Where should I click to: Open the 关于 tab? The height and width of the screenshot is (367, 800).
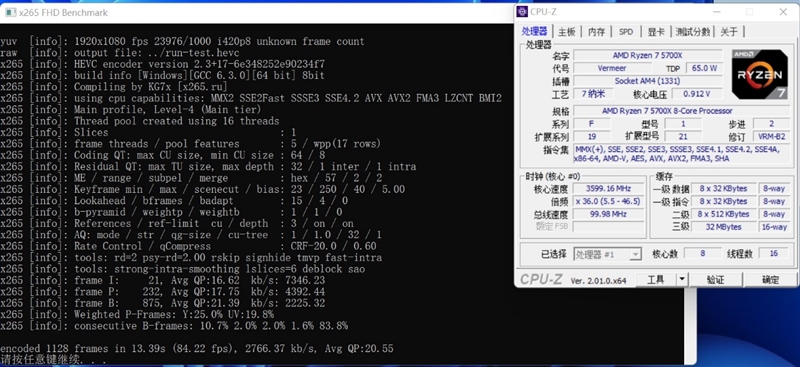point(729,32)
